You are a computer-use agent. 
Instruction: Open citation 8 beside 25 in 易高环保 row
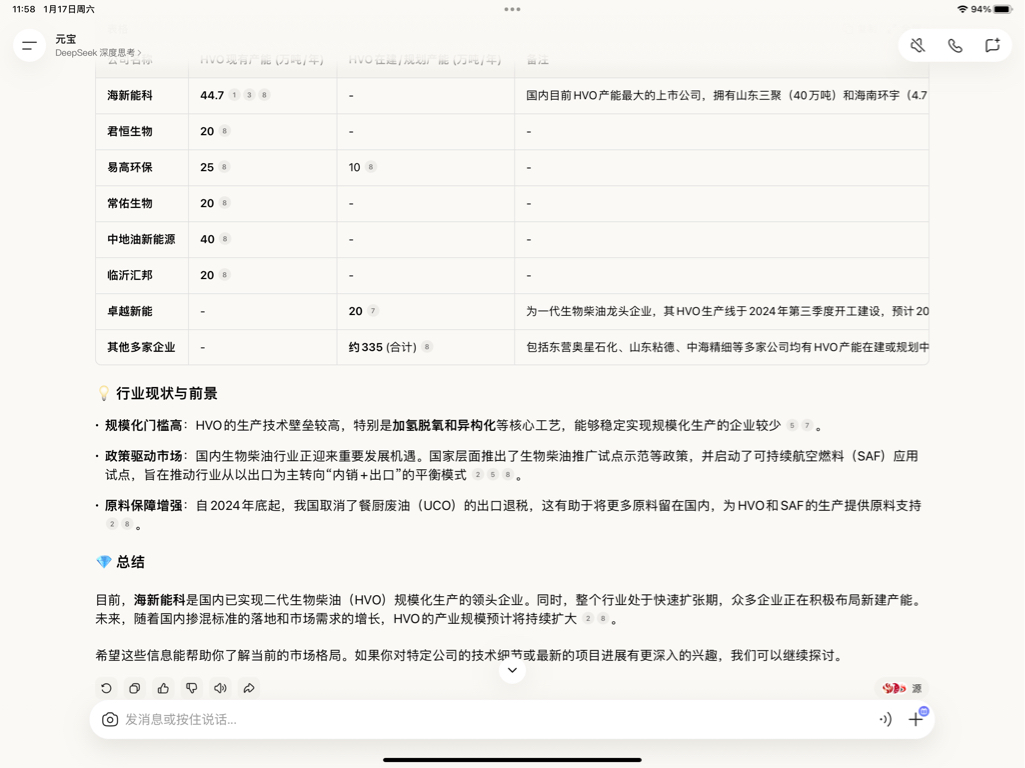224,167
